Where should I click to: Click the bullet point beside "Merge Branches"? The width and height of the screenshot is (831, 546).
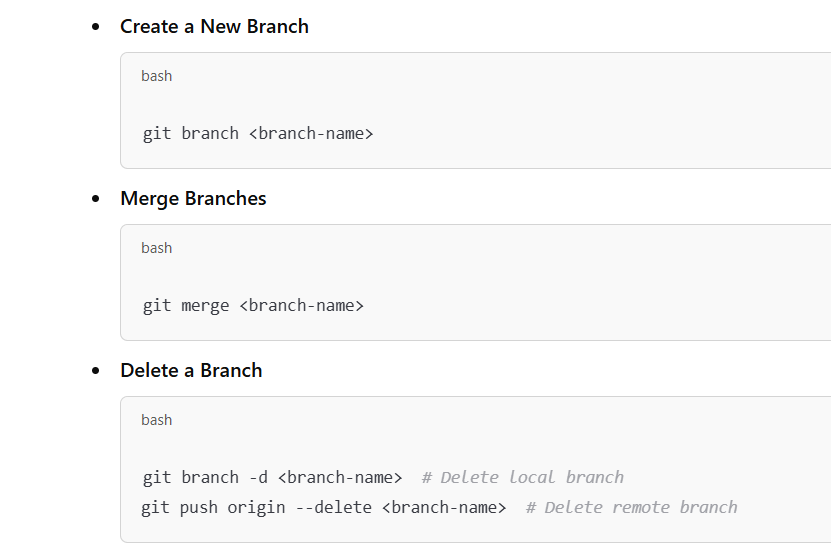click(x=96, y=199)
